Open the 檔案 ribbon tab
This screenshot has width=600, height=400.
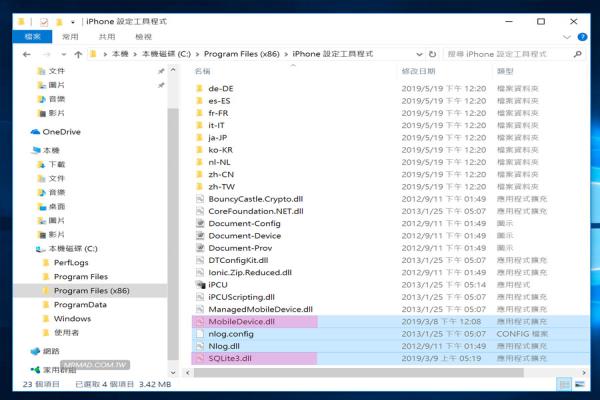[33, 37]
